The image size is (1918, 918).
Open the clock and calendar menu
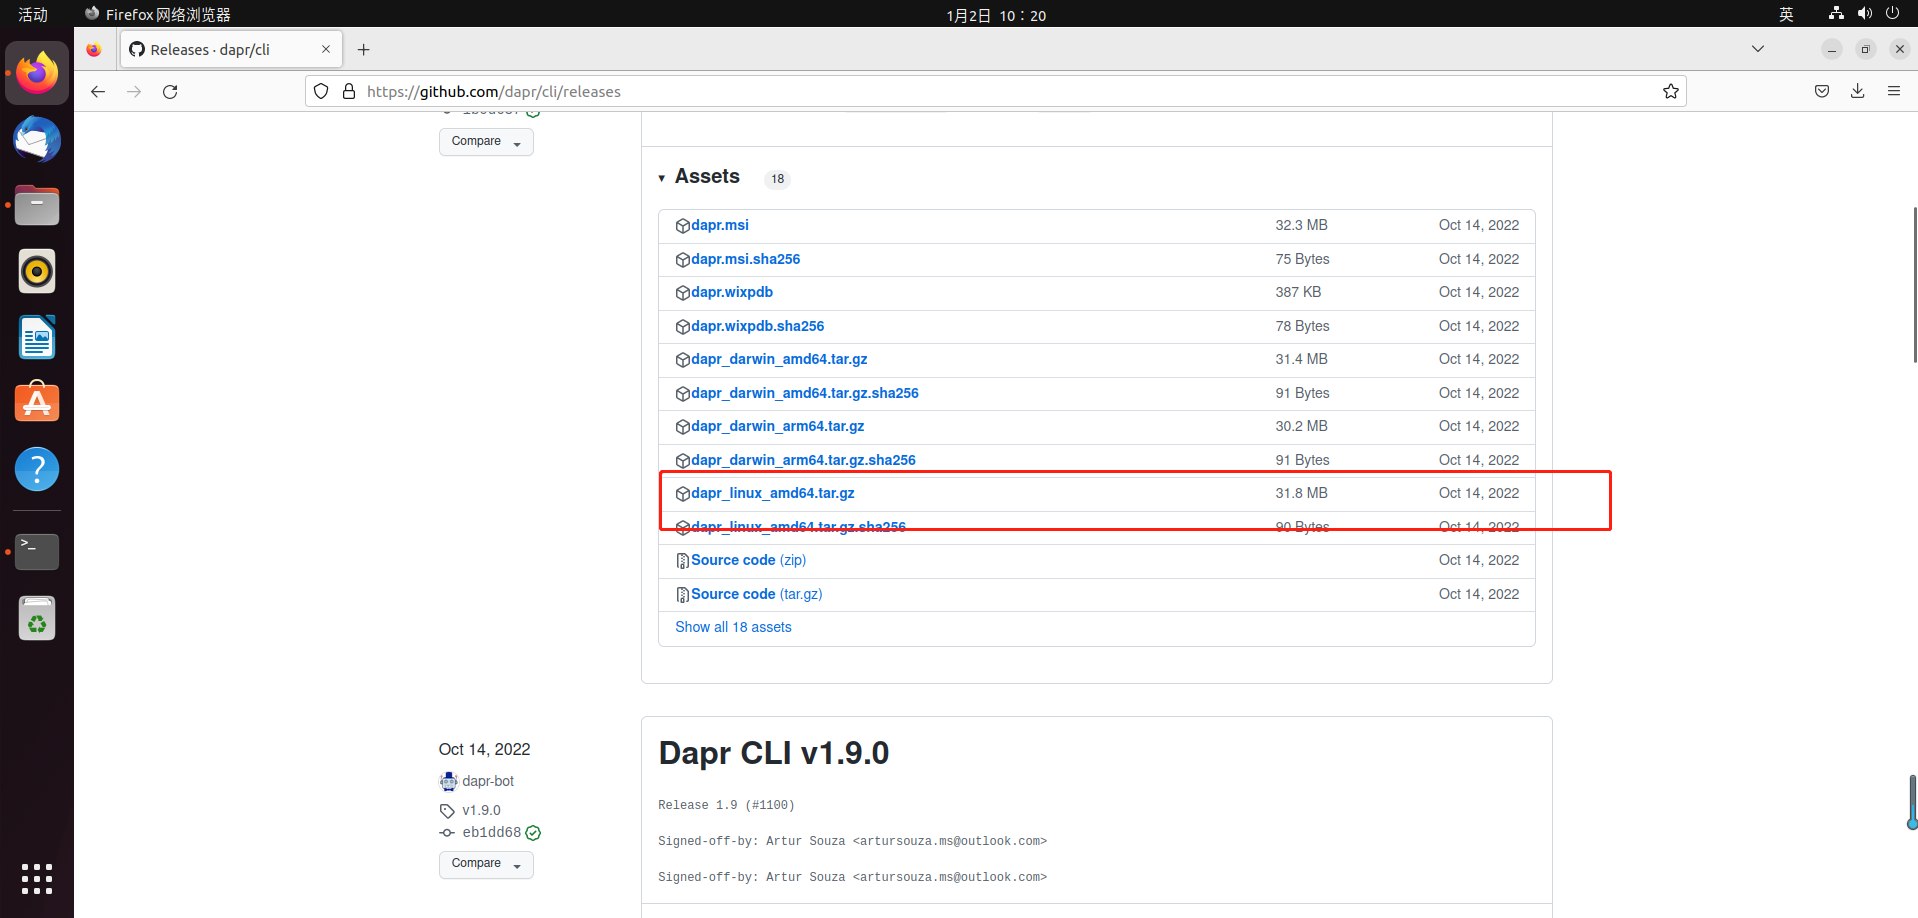996,15
